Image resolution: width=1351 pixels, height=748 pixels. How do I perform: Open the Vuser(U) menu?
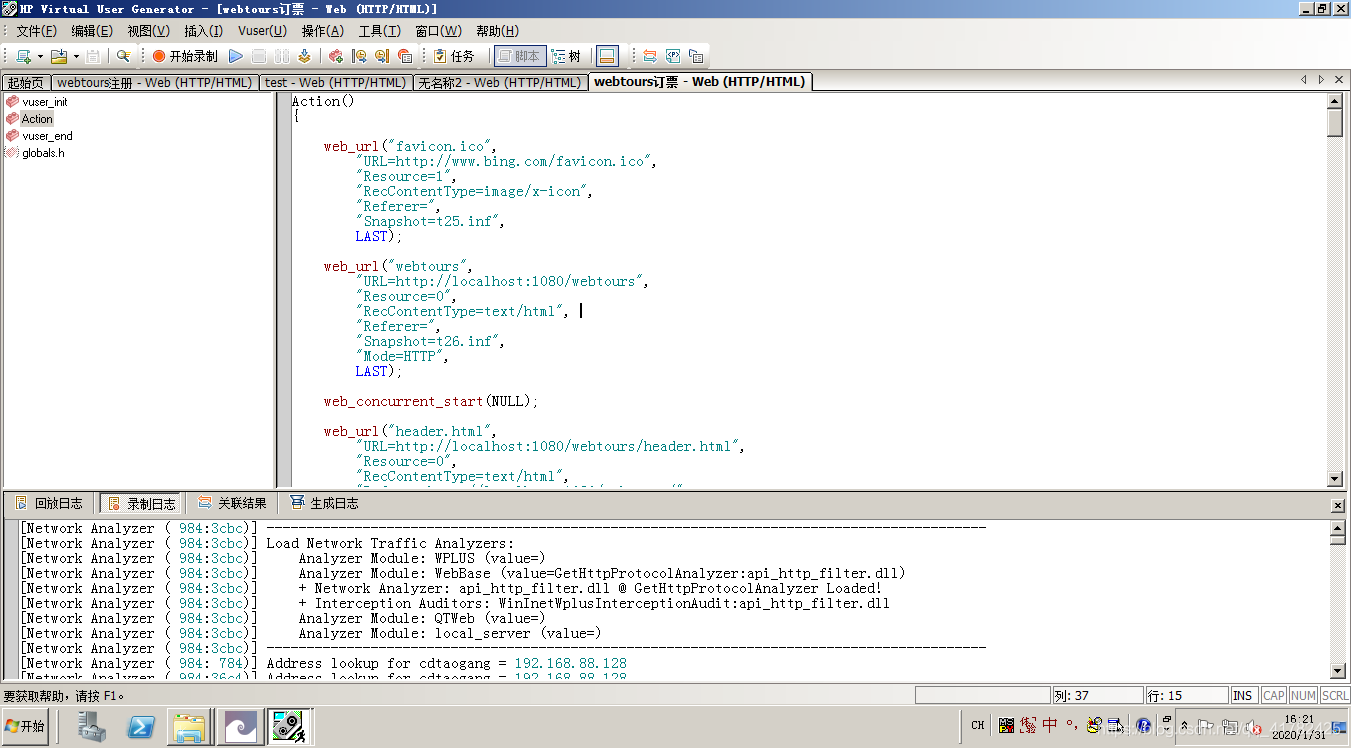[x=262, y=31]
